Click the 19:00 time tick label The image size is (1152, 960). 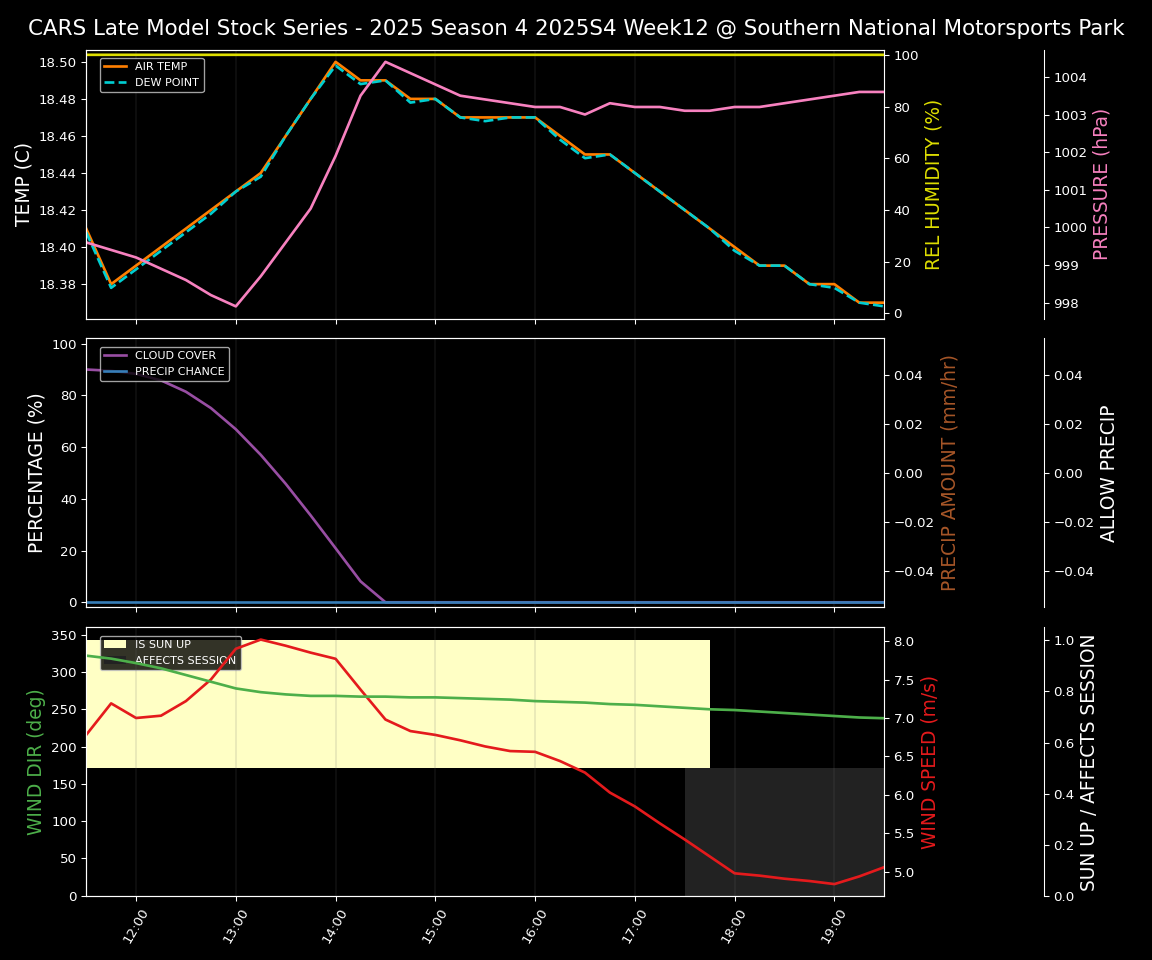(x=831, y=926)
